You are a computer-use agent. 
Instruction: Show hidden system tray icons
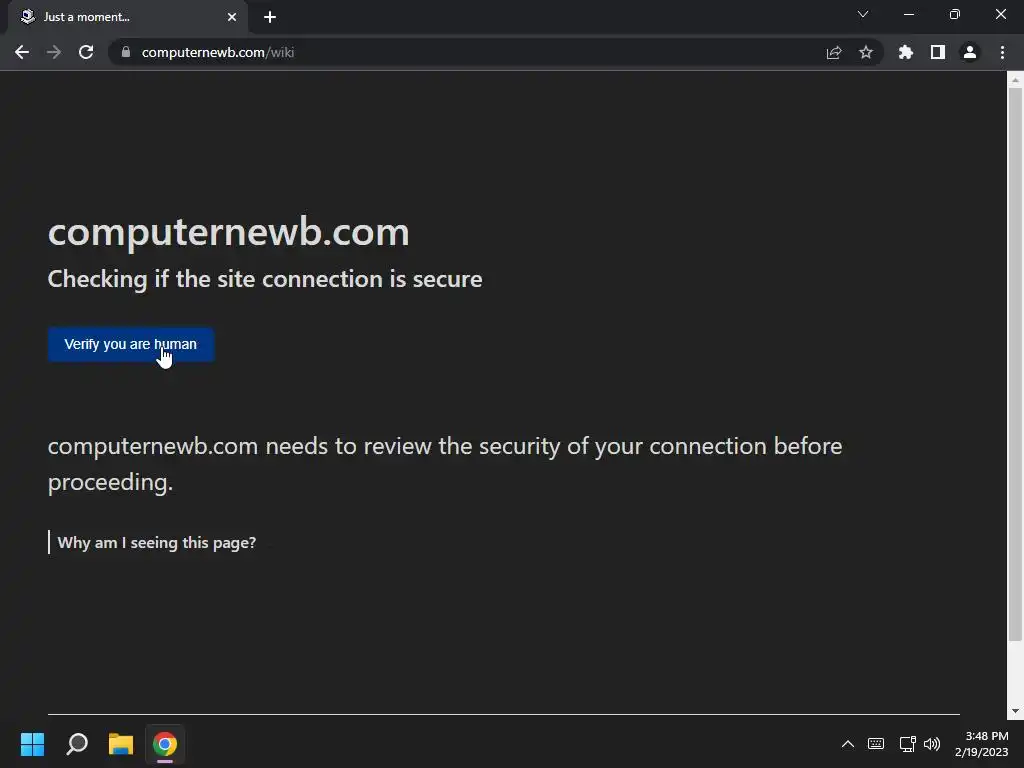[x=848, y=744]
